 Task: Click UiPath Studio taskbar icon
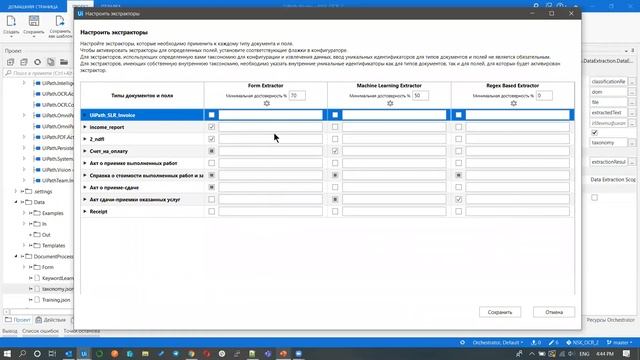(84, 353)
